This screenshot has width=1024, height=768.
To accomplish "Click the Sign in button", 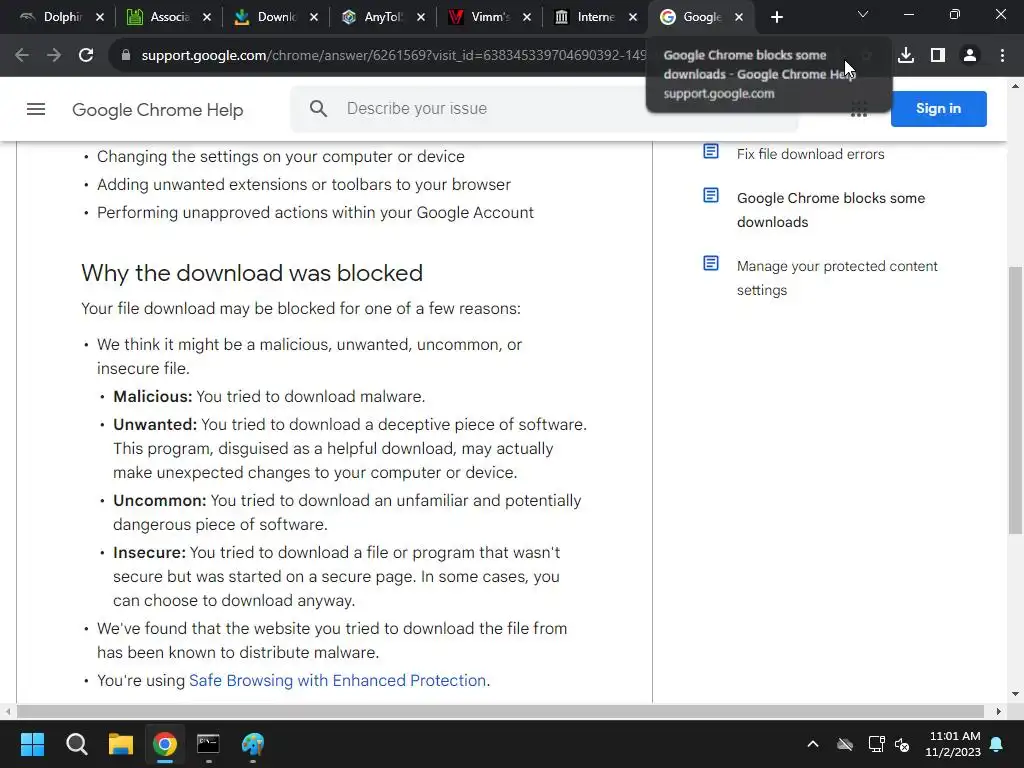I will click(x=938, y=108).
